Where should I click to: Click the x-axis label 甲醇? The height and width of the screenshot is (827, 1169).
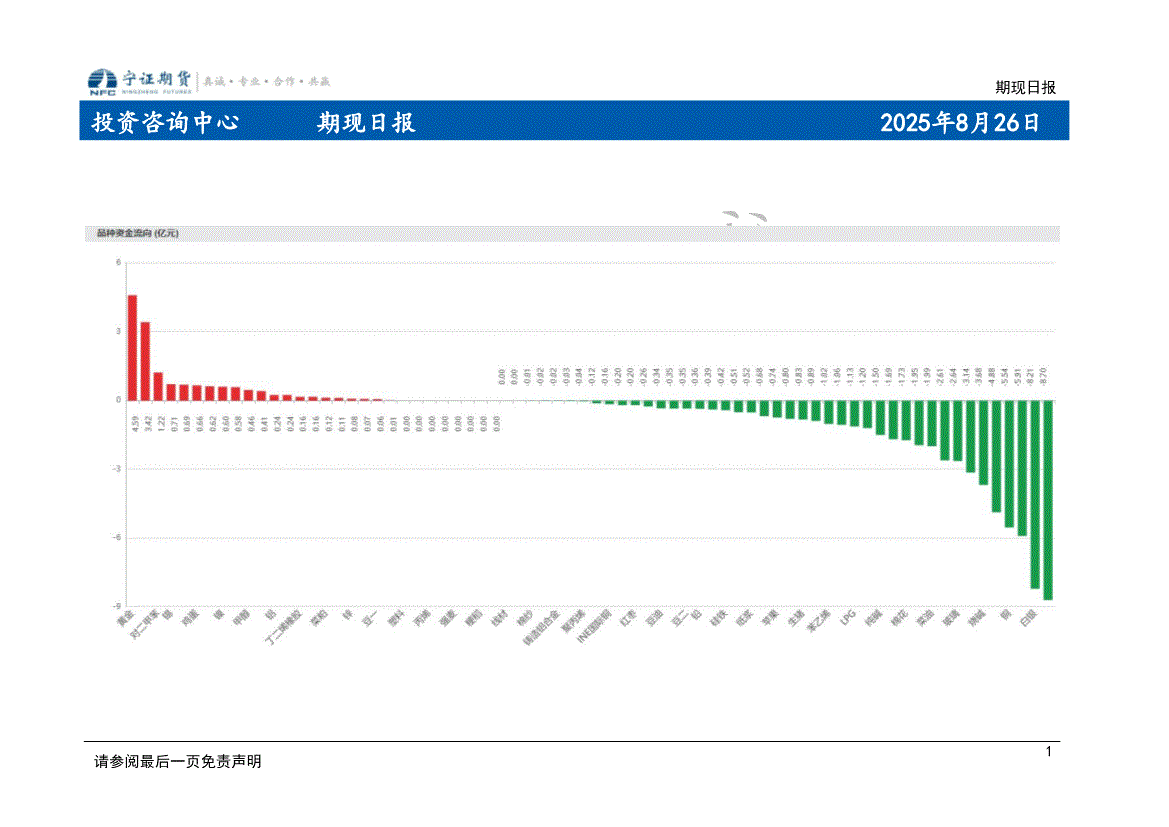click(x=241, y=617)
